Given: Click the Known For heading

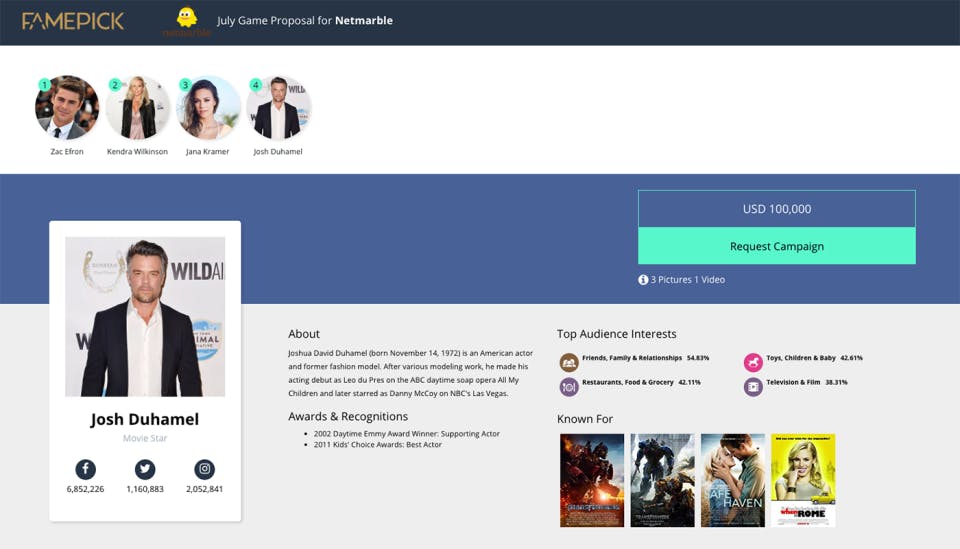Looking at the screenshot, I should coord(585,419).
